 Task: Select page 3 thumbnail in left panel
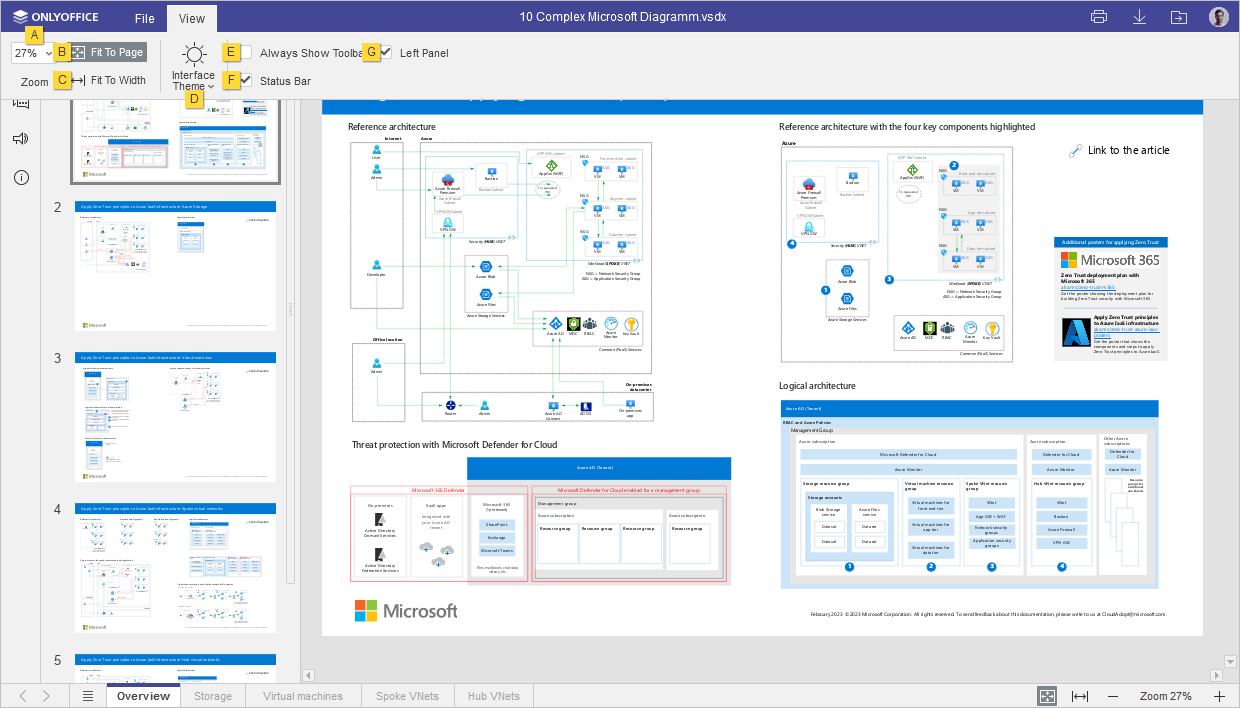tap(175, 416)
